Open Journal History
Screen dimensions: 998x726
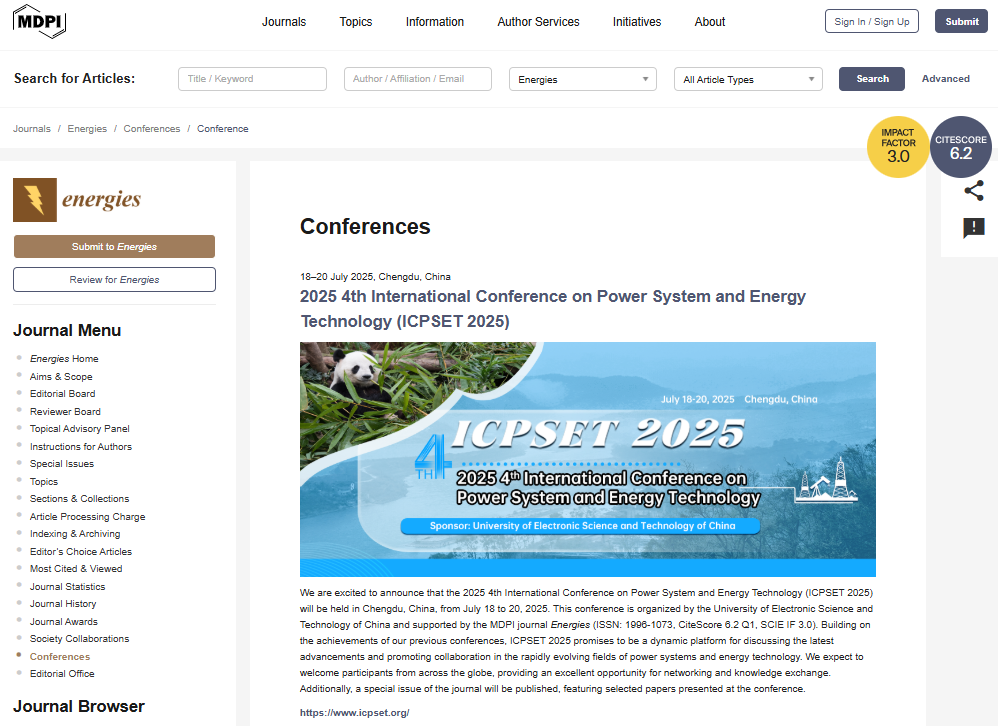pyautogui.click(x=63, y=604)
